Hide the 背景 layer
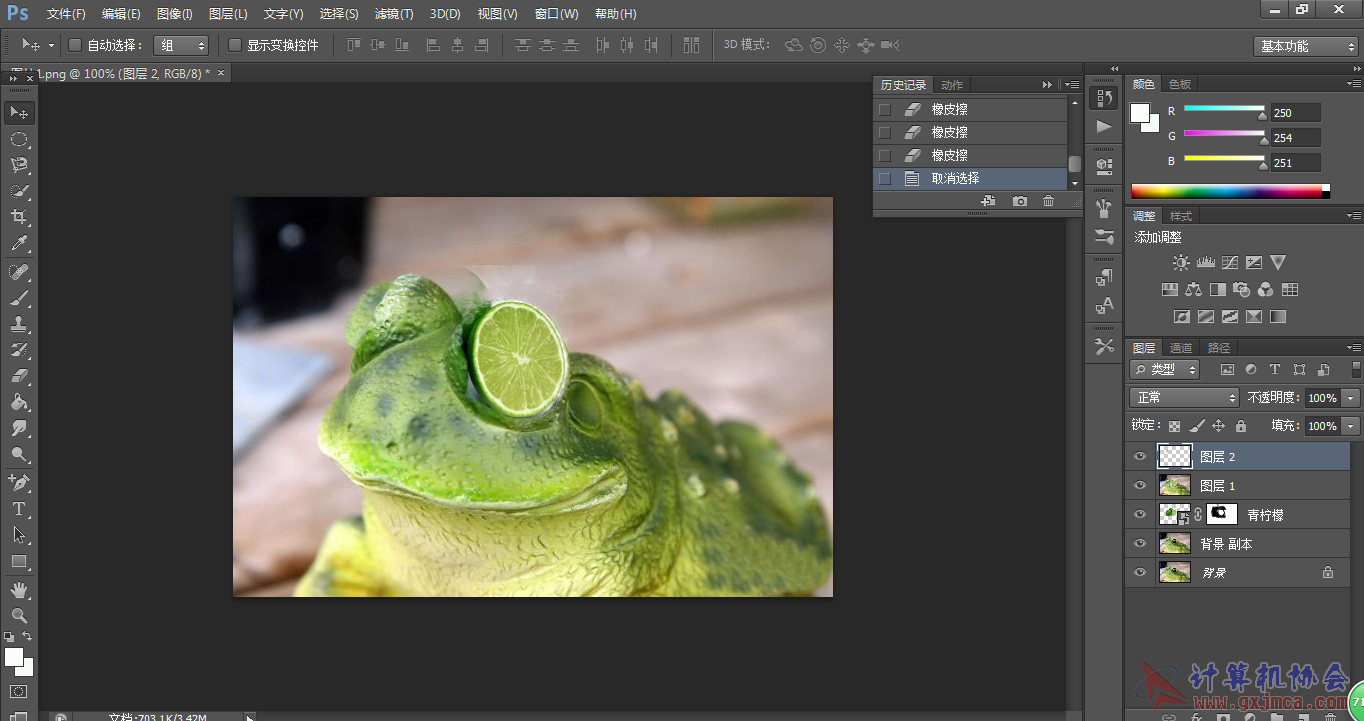Viewport: 1364px width, 721px height. click(x=1139, y=573)
